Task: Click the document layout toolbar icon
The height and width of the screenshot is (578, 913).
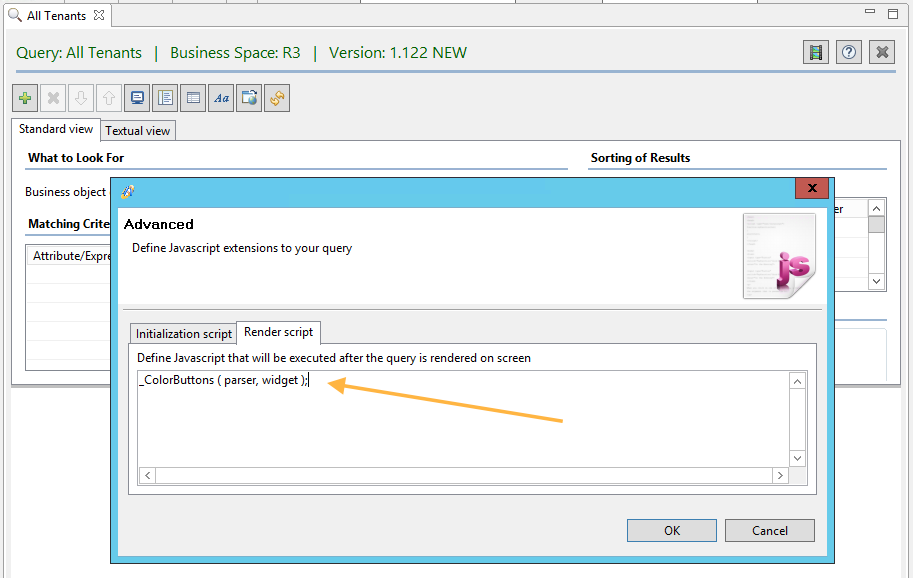Action: point(165,98)
